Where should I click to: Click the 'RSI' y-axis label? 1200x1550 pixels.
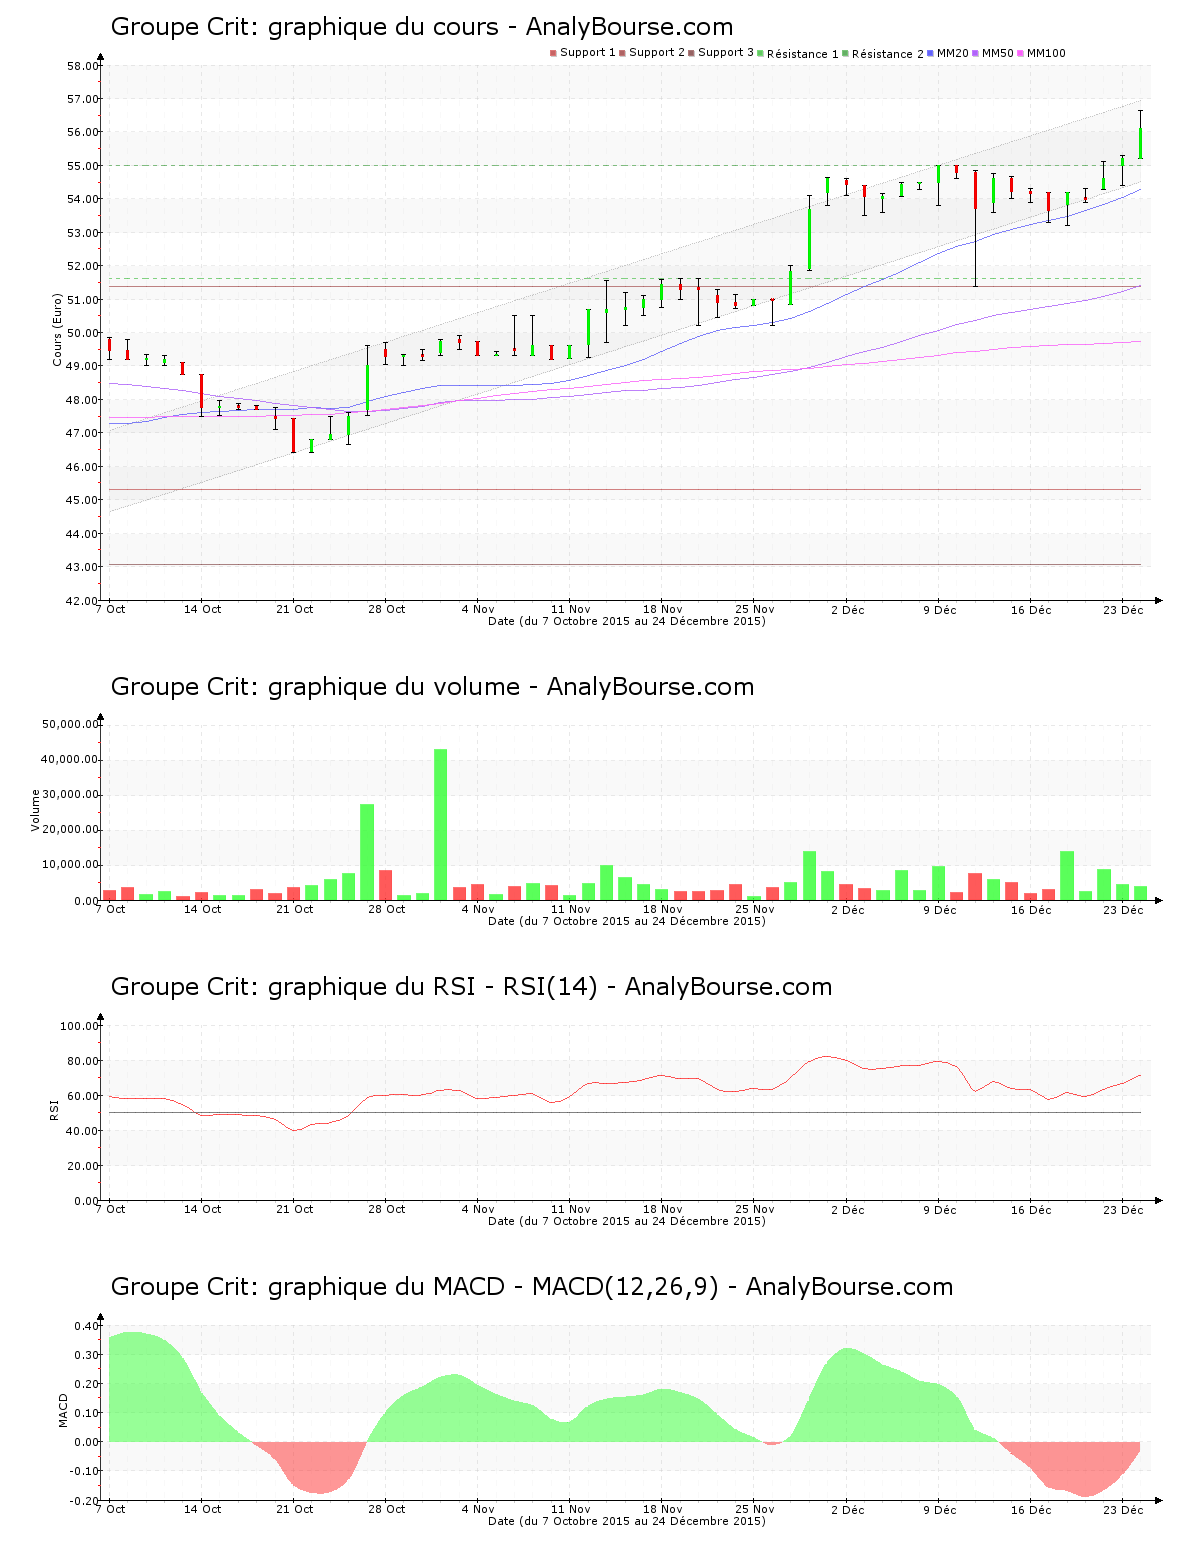[x=54, y=1109]
